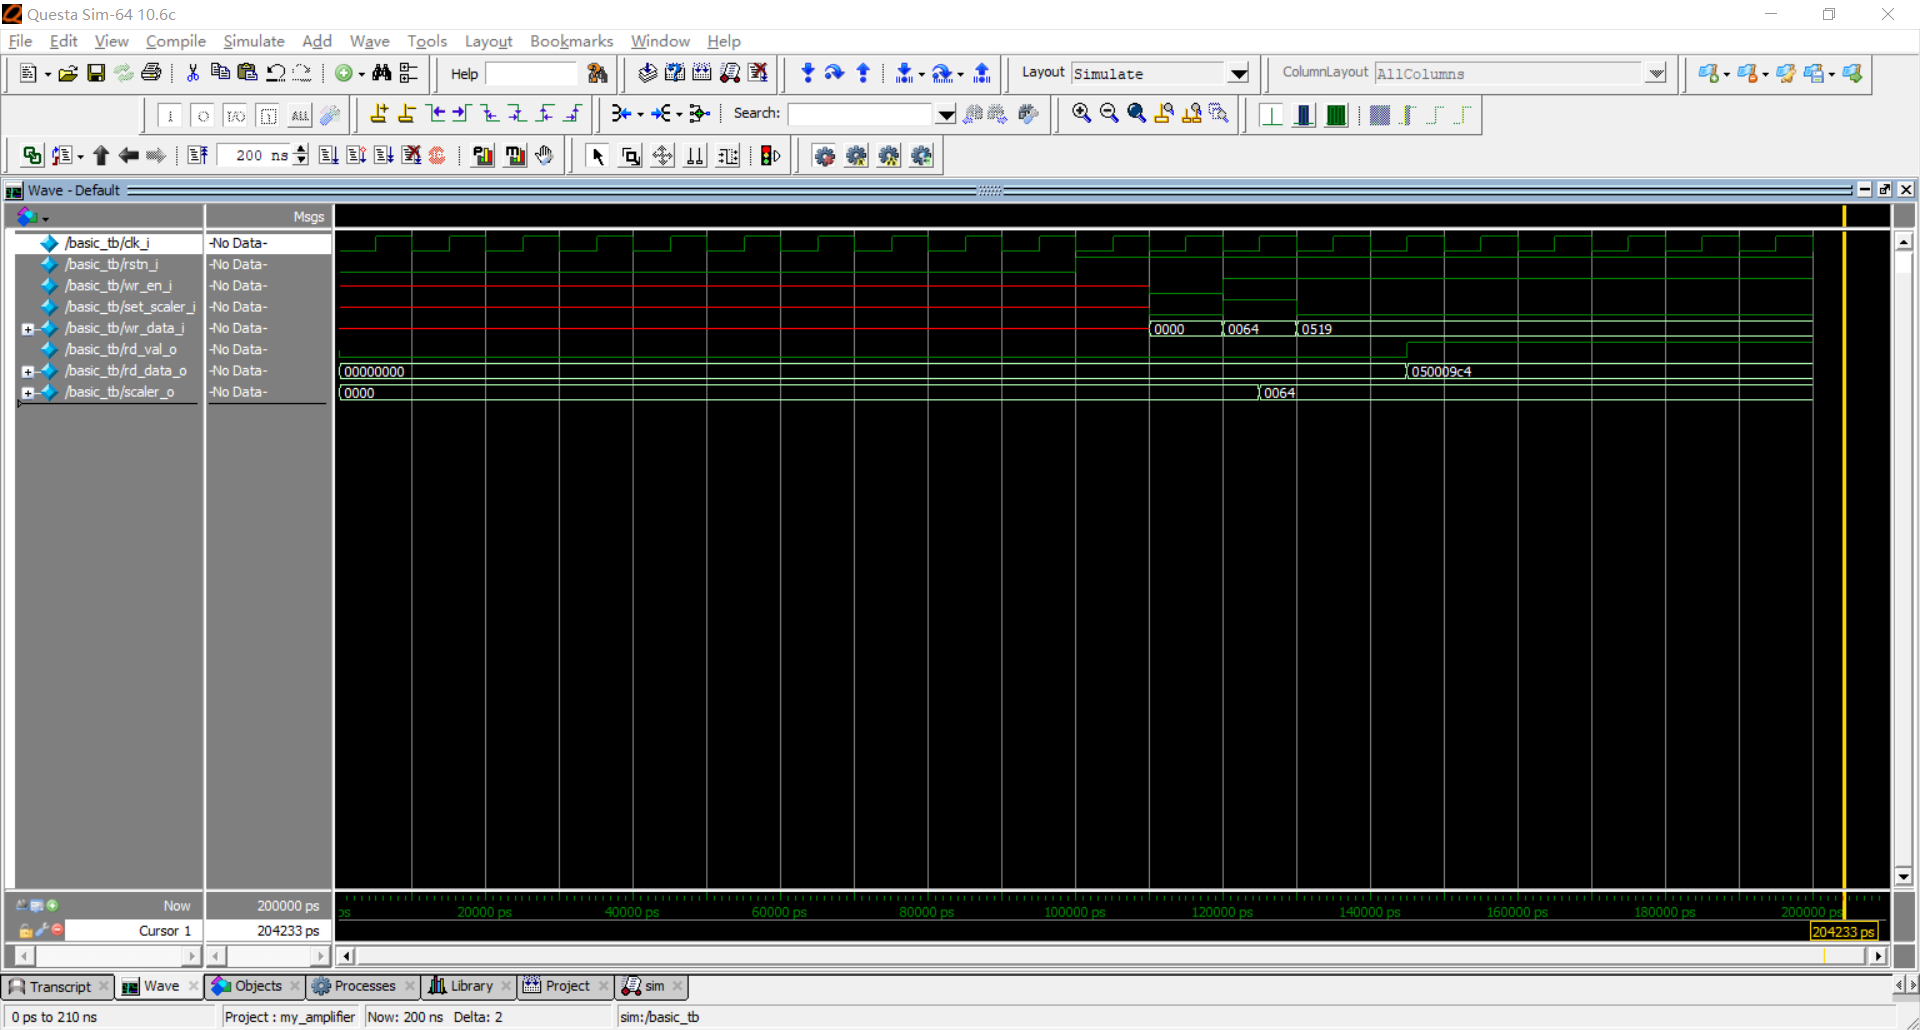
Task: Click the Collapse All tree icon
Action: coord(409,73)
